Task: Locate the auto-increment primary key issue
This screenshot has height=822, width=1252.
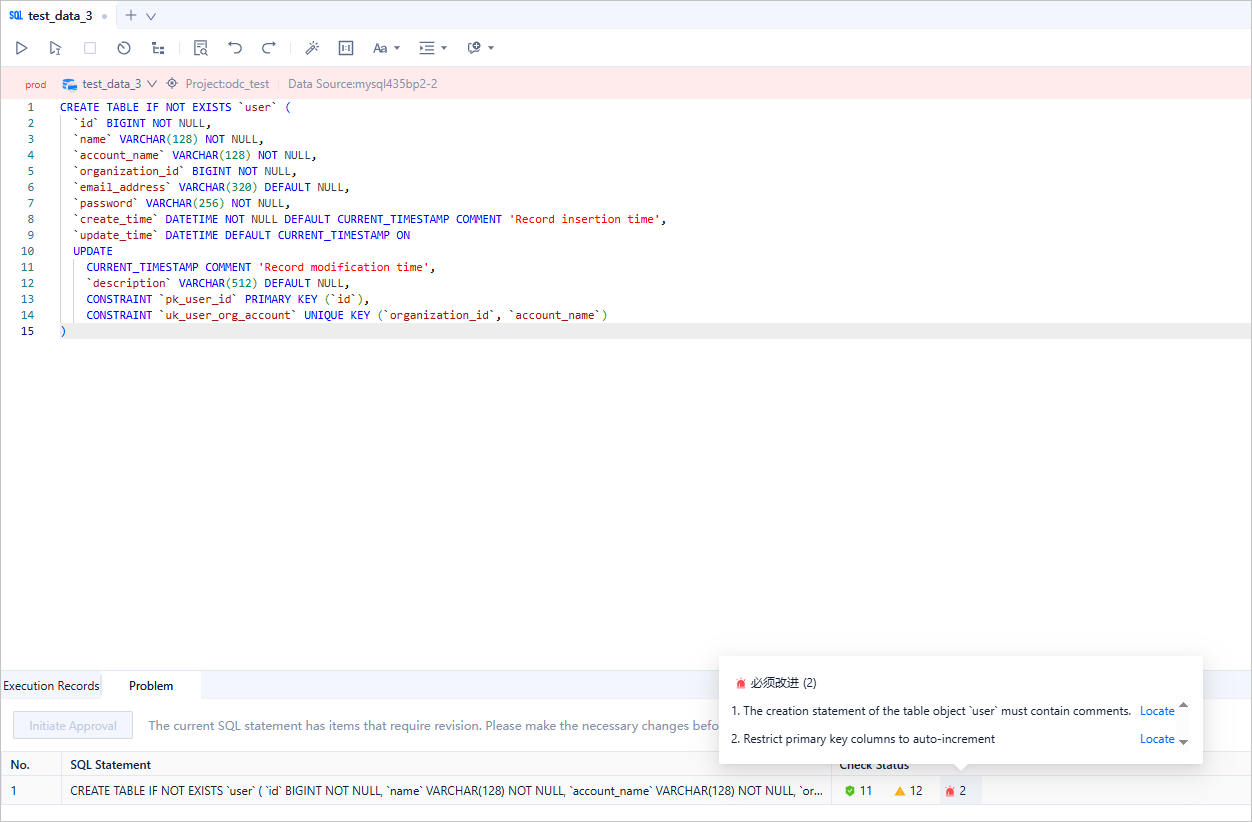Action: [1157, 739]
